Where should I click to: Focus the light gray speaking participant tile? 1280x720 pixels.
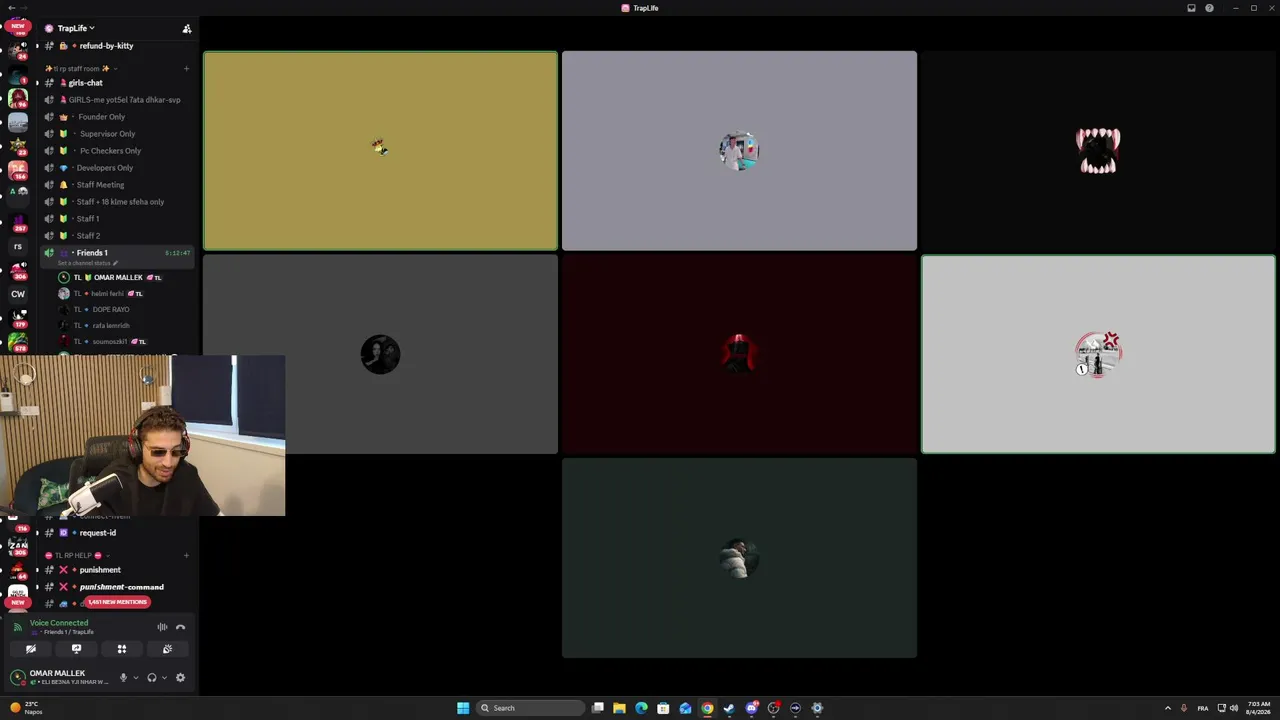coord(1098,354)
